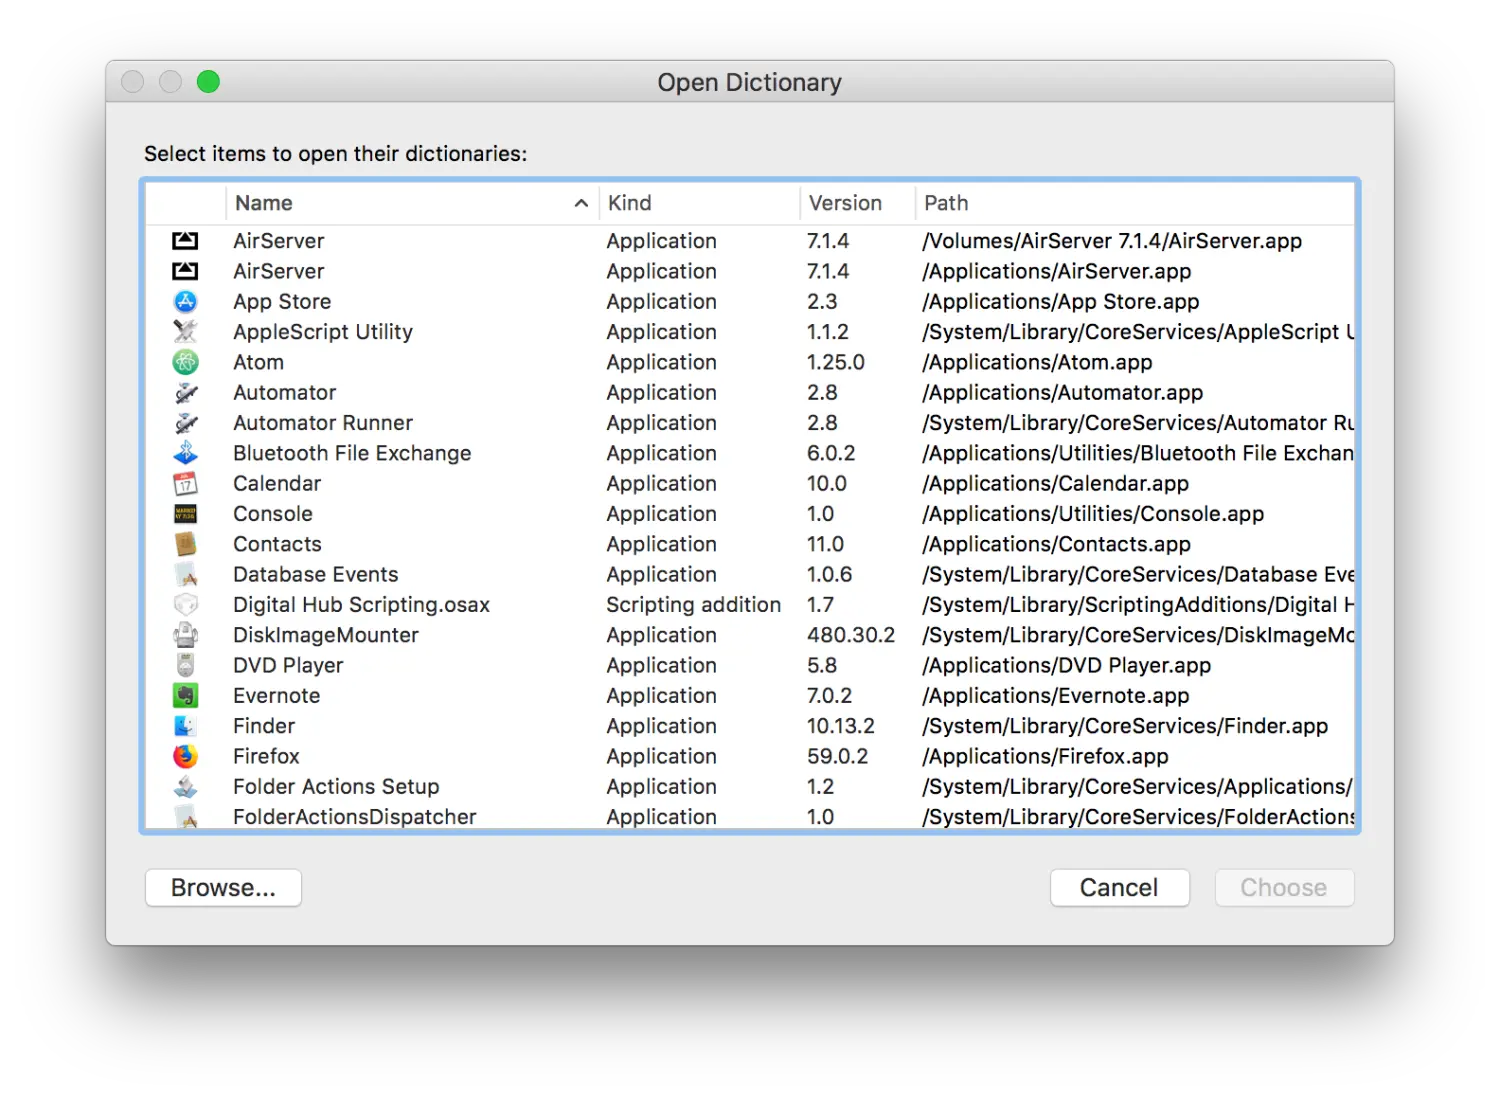
Task: Select the AppleScript Utility icon
Action: 185,332
